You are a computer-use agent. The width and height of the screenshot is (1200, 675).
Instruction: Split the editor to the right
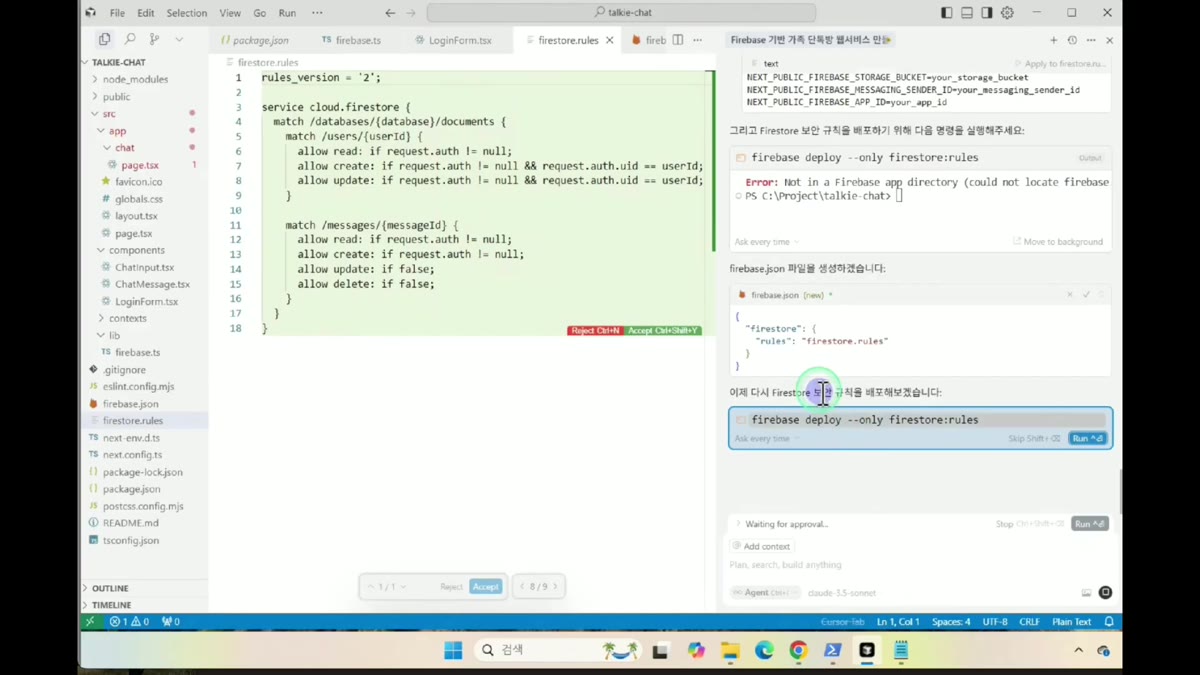(x=678, y=40)
